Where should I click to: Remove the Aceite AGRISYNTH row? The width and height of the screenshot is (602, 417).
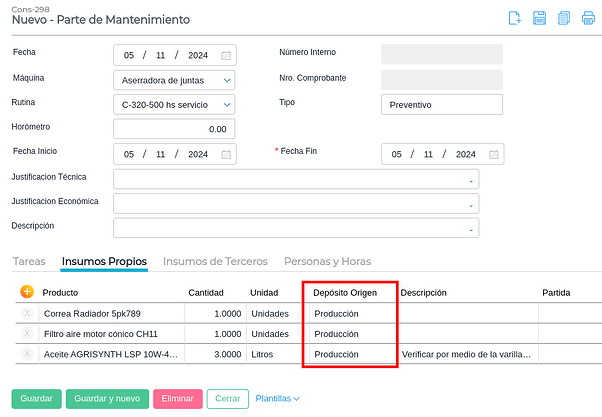tap(27, 353)
